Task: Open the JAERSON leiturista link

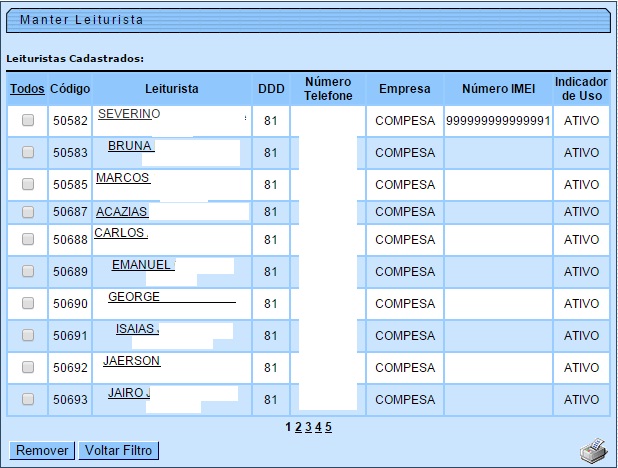Action: (131, 361)
